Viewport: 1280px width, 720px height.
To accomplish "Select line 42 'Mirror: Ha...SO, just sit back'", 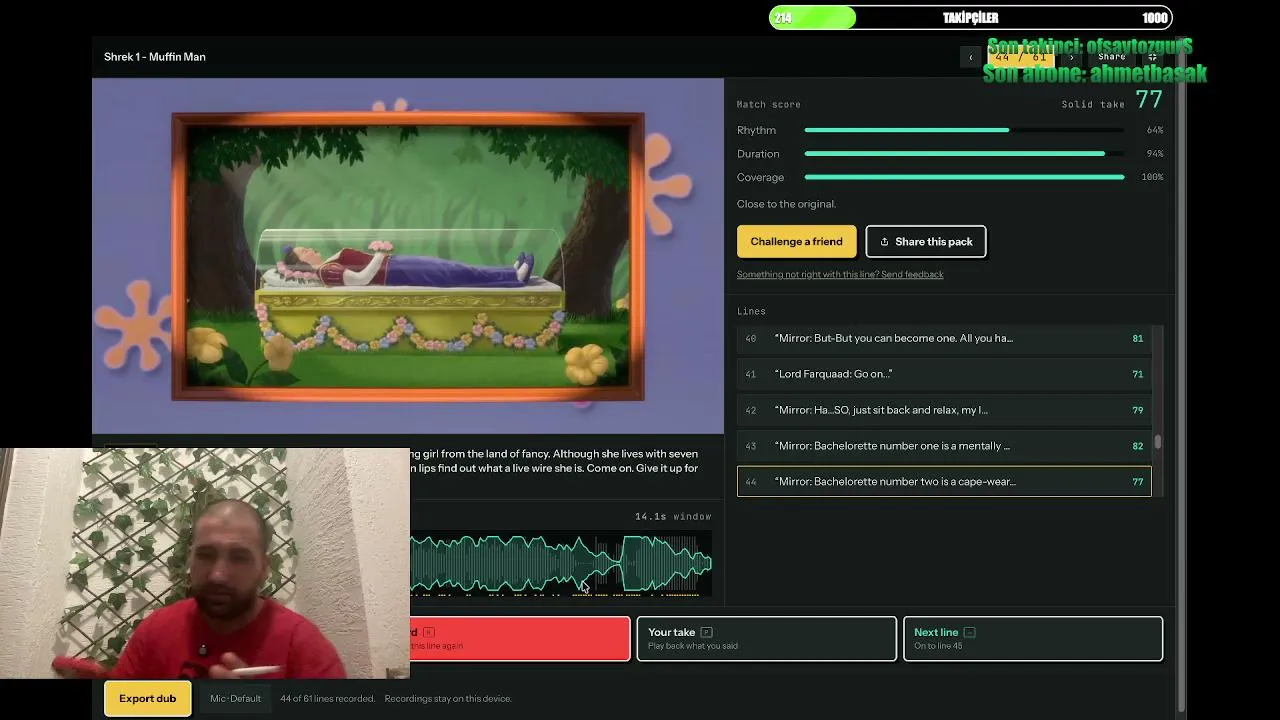I will coord(944,410).
